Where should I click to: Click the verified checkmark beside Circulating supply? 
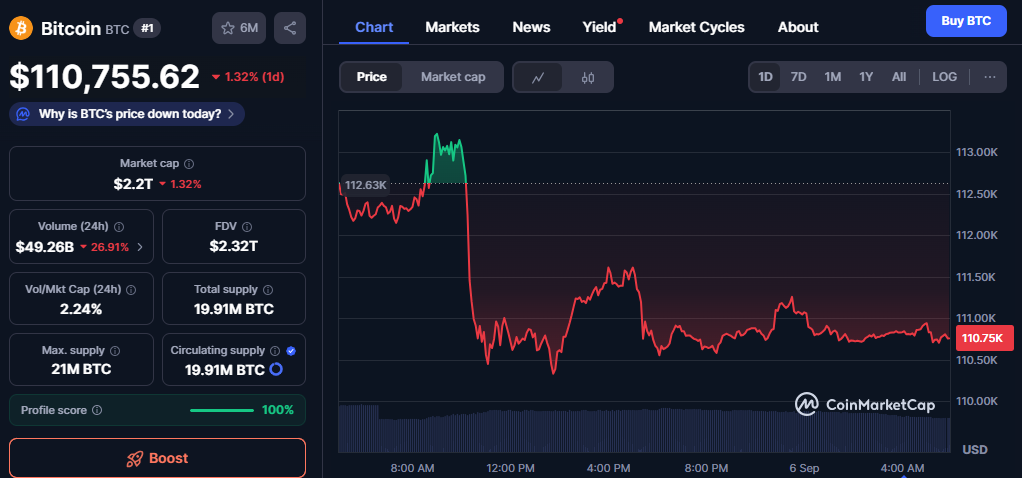click(291, 351)
